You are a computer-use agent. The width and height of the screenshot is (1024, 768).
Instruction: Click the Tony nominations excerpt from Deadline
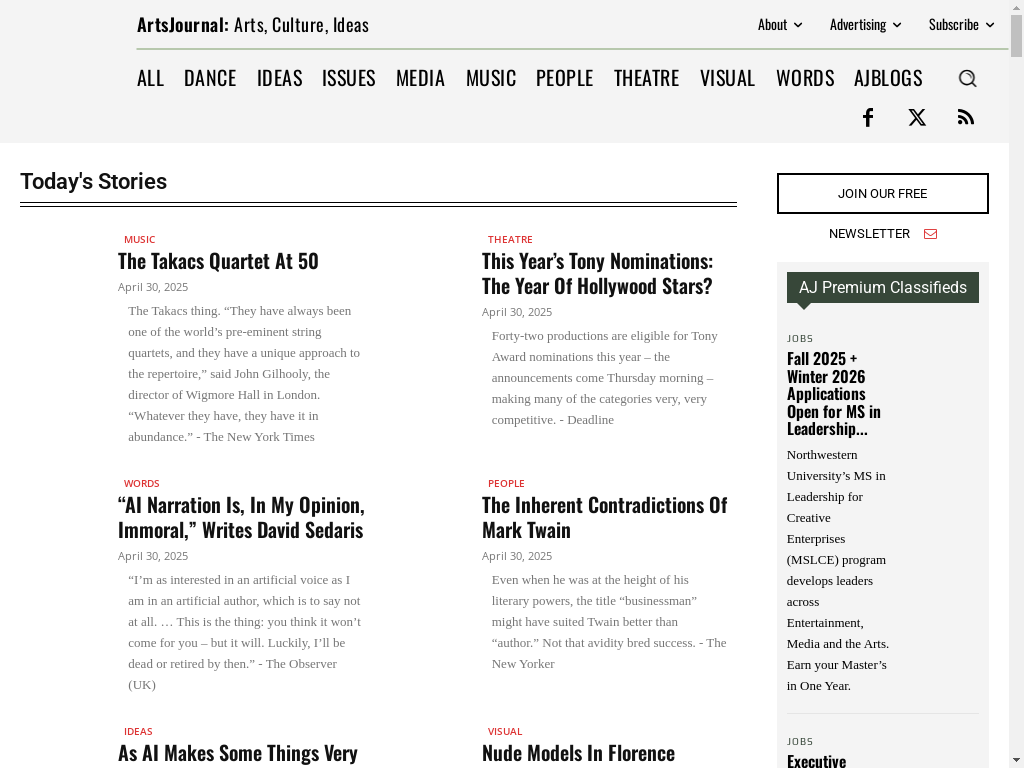point(605,377)
